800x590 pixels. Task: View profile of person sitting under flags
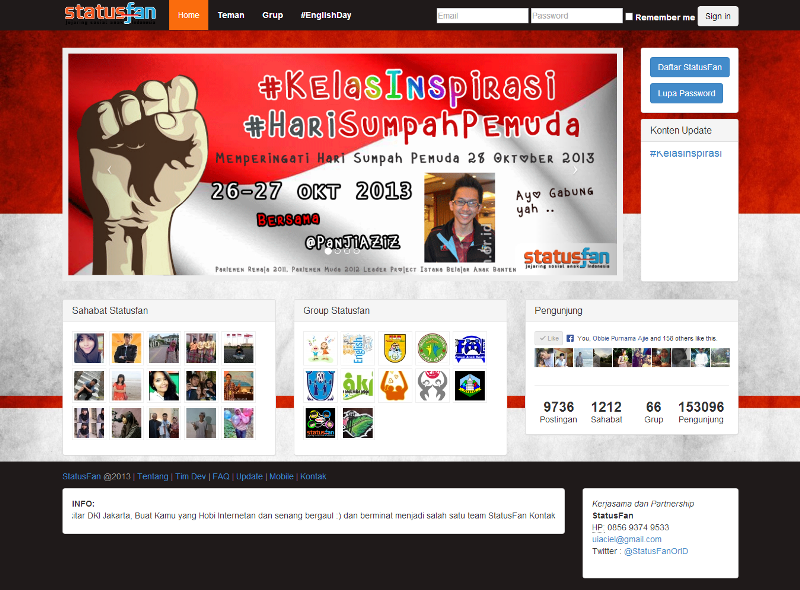pos(238,348)
